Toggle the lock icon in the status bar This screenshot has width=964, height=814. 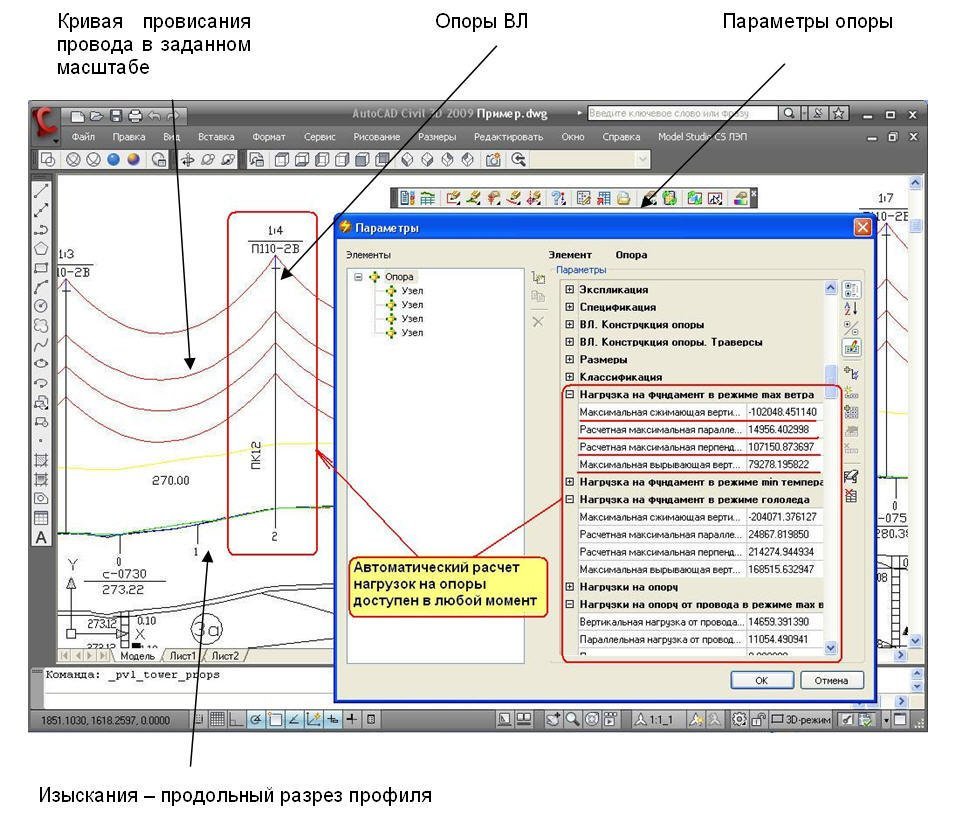click(x=759, y=719)
